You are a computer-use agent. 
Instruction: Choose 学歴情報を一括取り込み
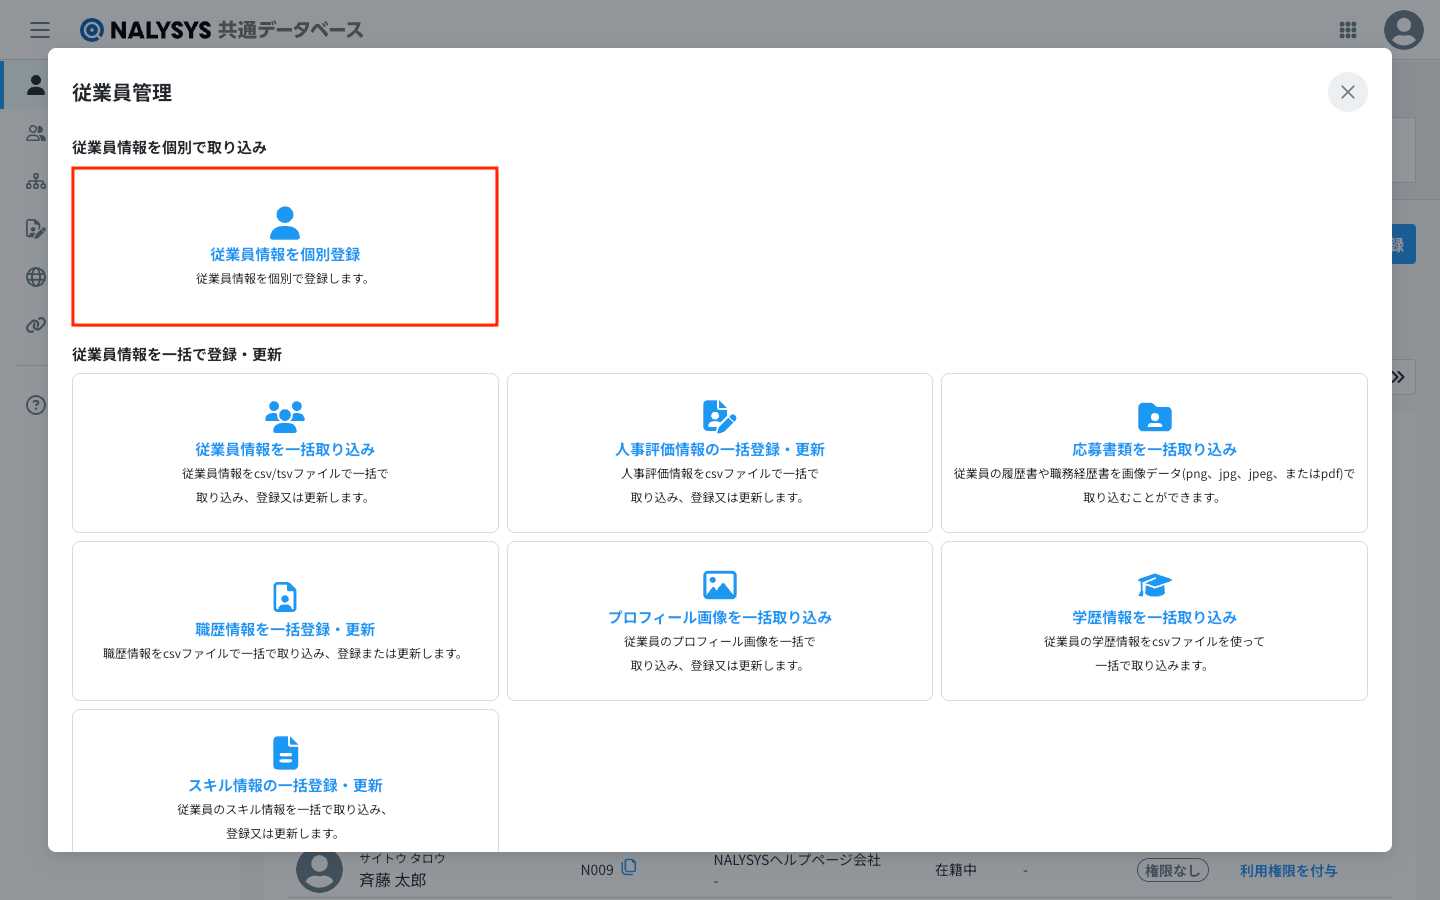click(1154, 618)
